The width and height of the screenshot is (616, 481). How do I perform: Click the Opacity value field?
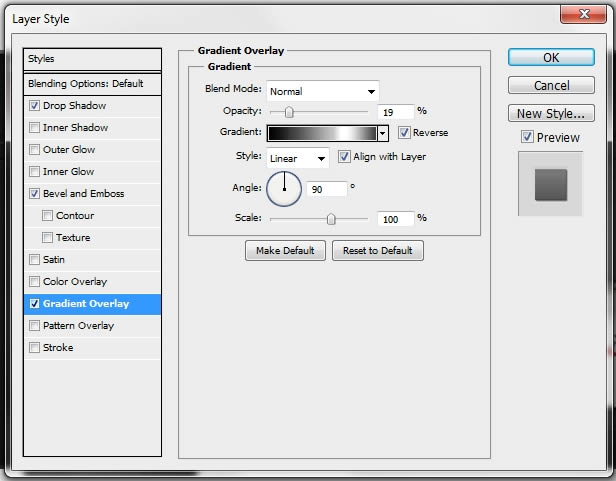pyautogui.click(x=395, y=112)
